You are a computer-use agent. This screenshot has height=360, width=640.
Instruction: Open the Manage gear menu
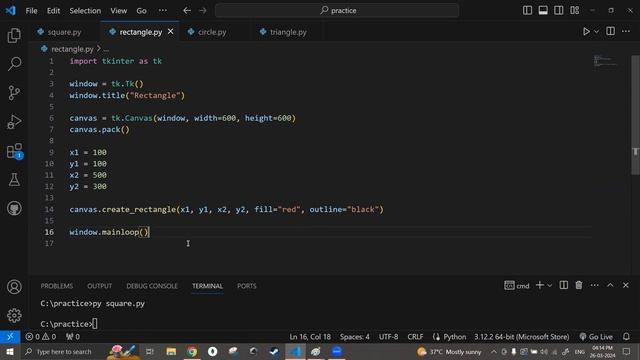tap(14, 315)
